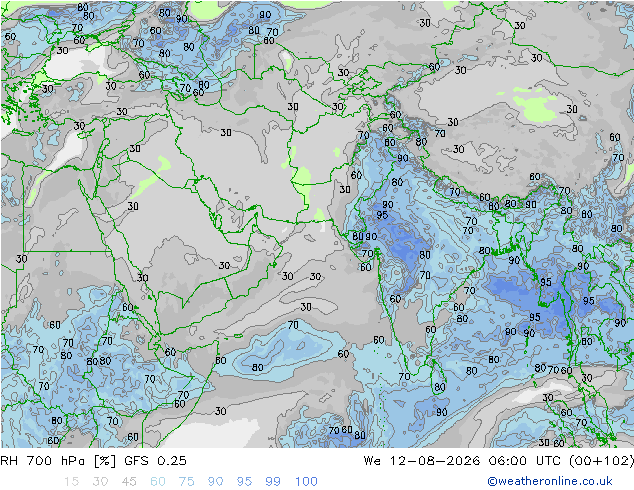Click legend value 30 in the color scale

point(100,482)
